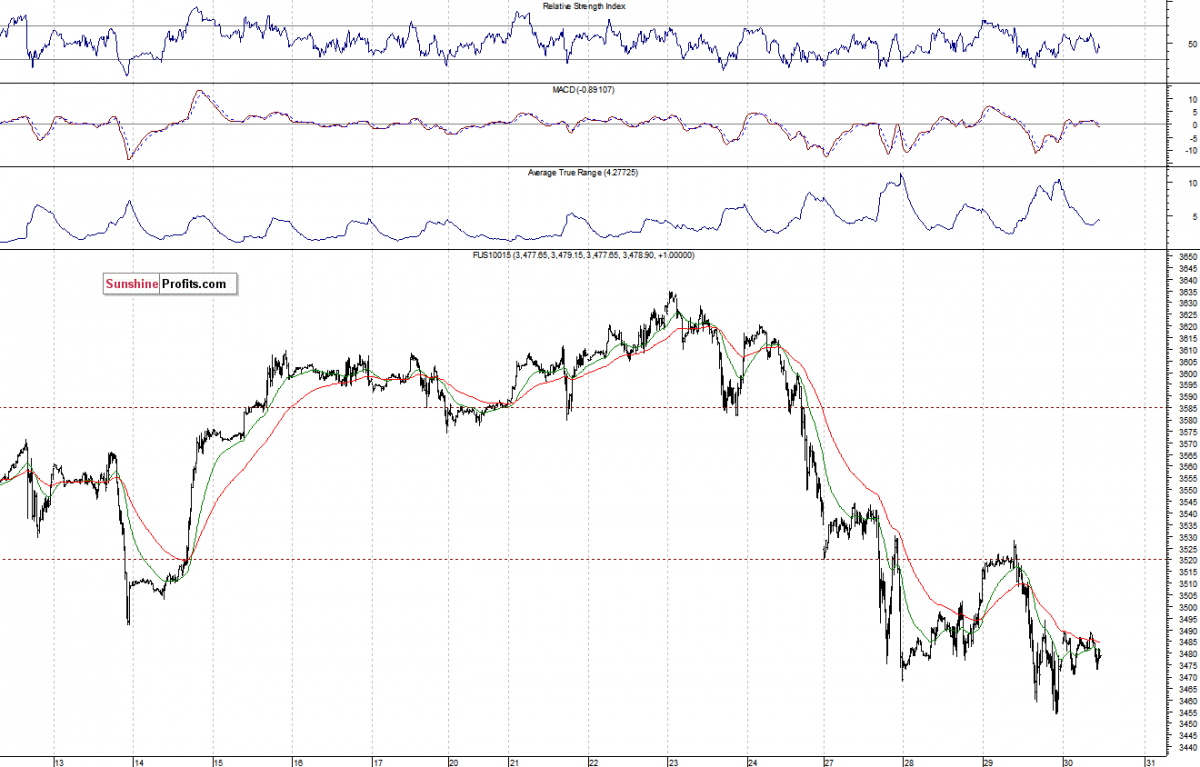Click the 50 level on the RSI scale
The width and height of the screenshot is (1200, 767).
(x=1190, y=44)
